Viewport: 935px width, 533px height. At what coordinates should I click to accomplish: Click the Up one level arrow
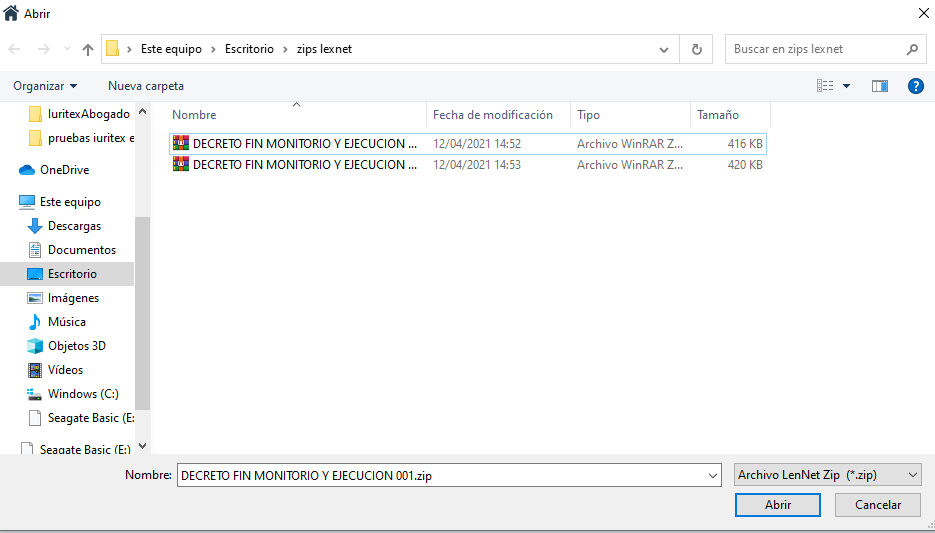pos(88,49)
